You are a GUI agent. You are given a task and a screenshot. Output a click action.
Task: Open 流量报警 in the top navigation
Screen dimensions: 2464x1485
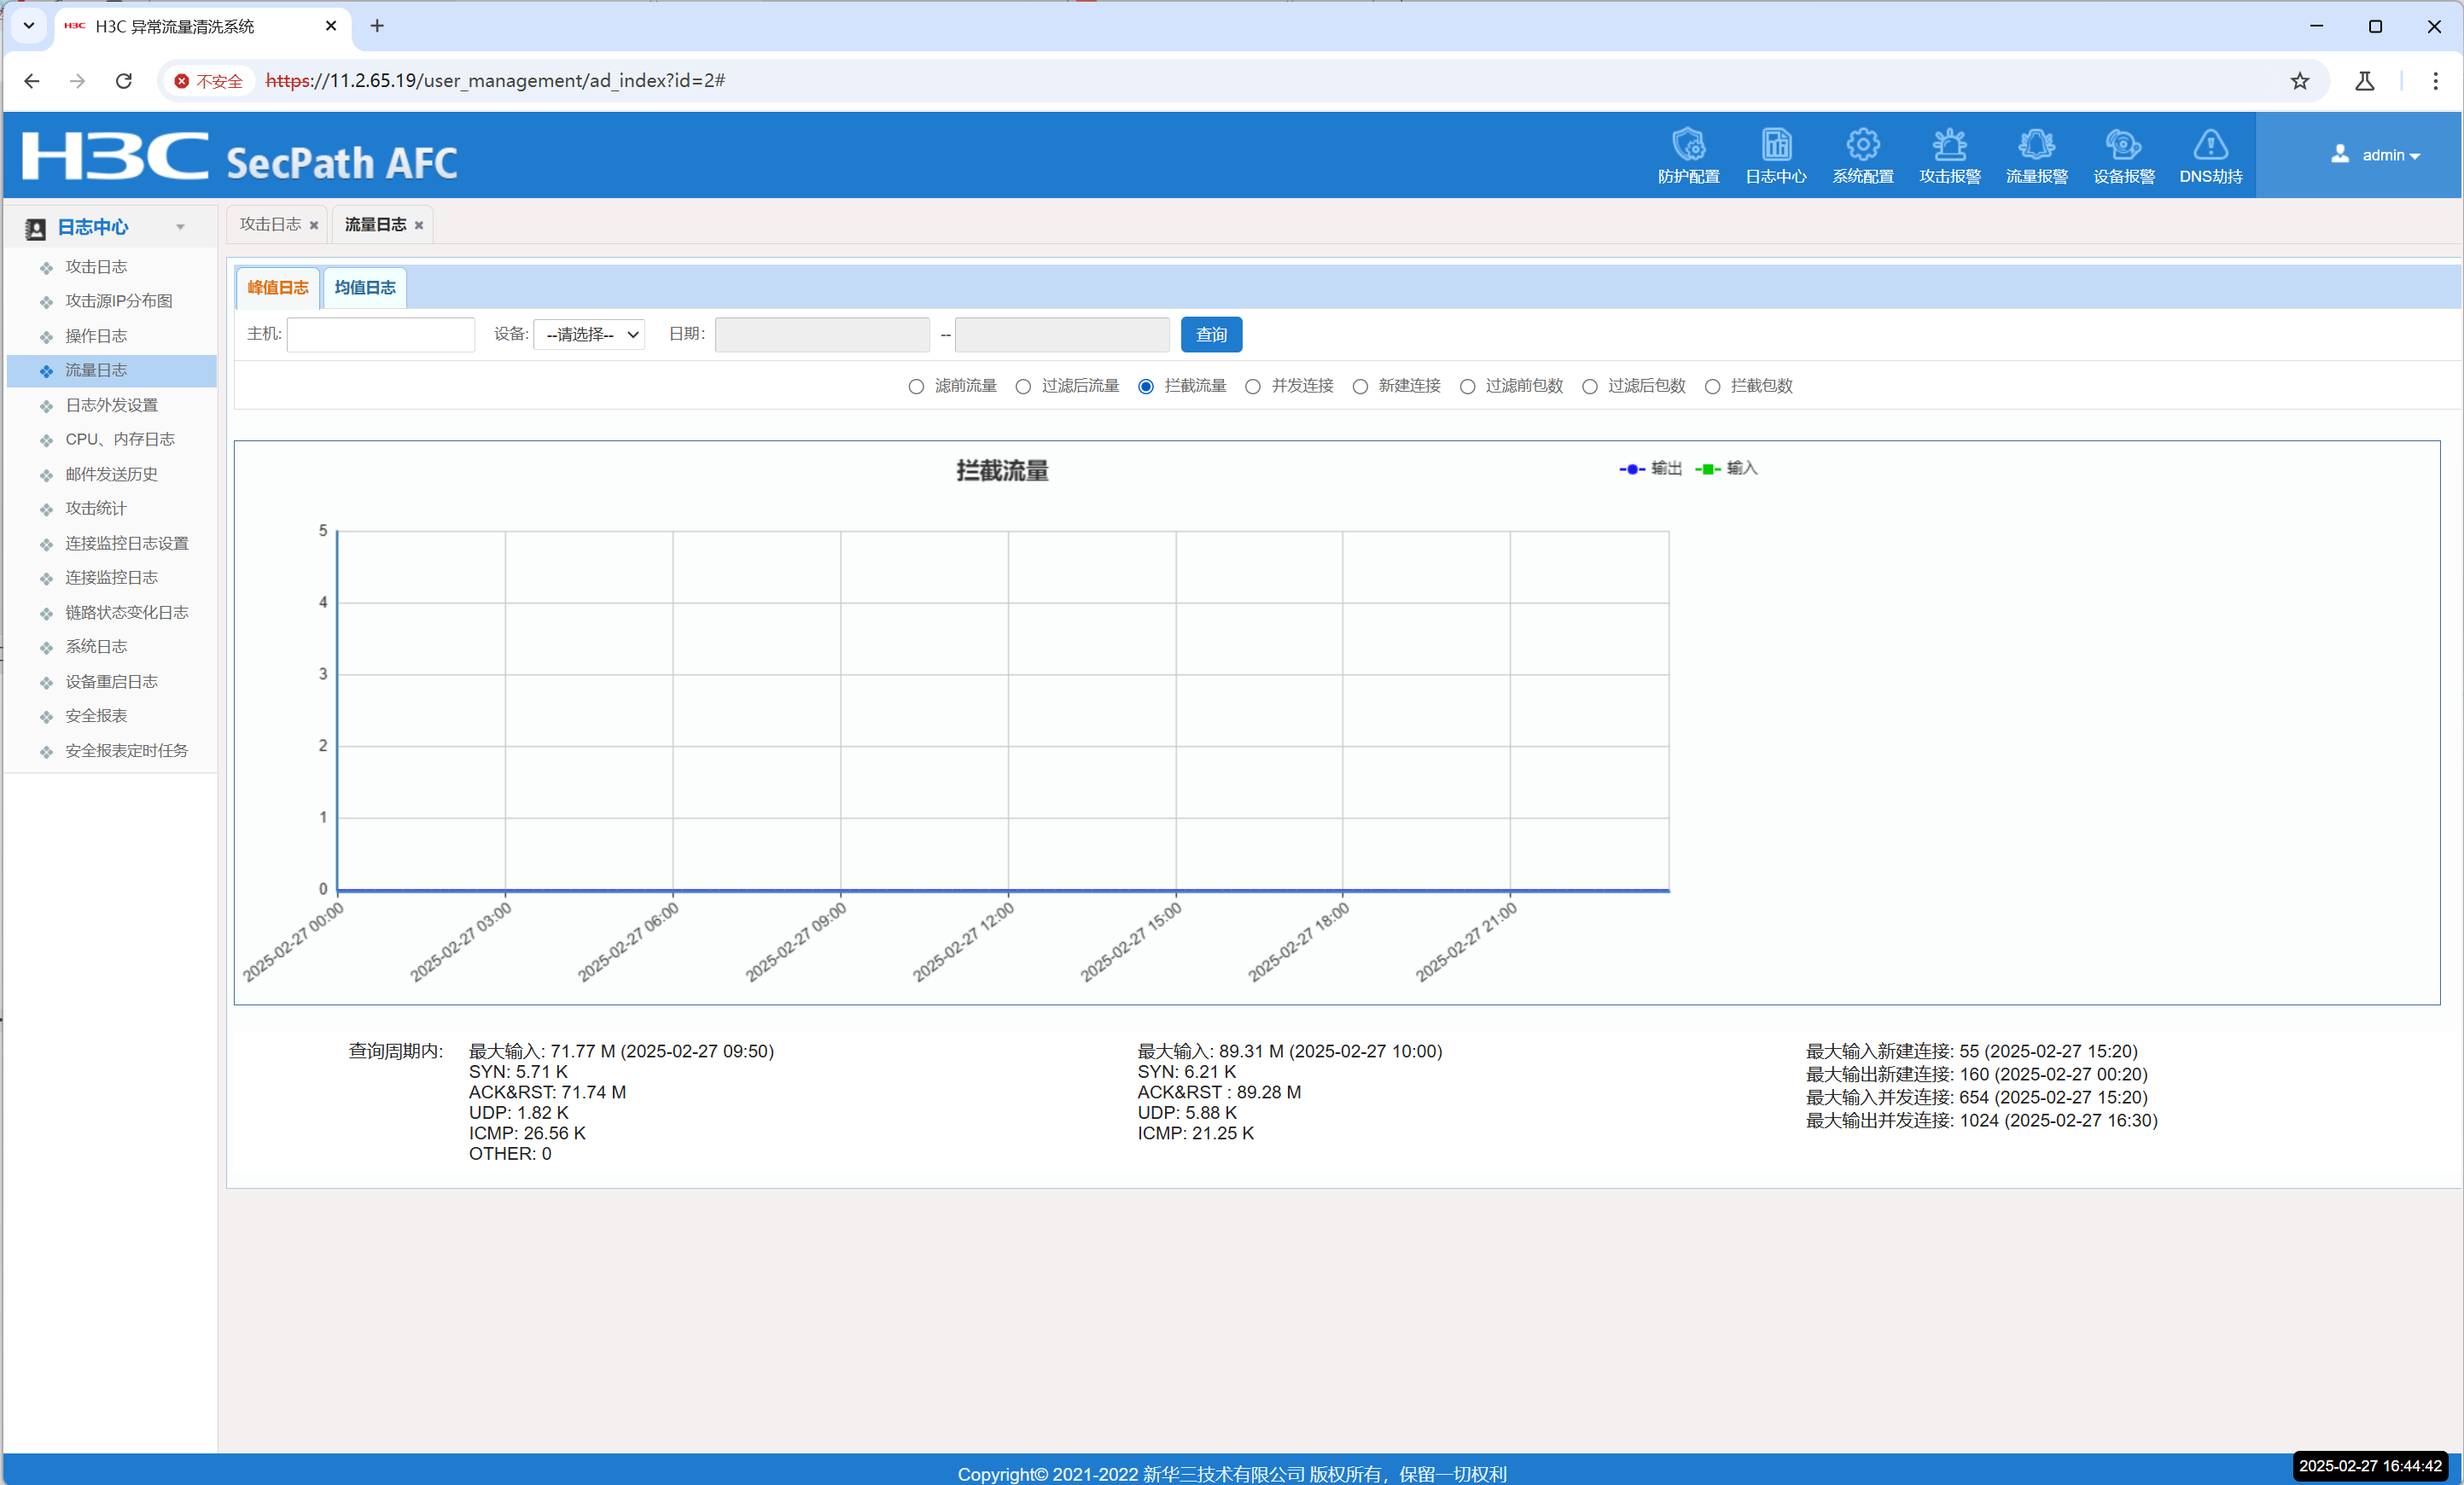(2036, 156)
